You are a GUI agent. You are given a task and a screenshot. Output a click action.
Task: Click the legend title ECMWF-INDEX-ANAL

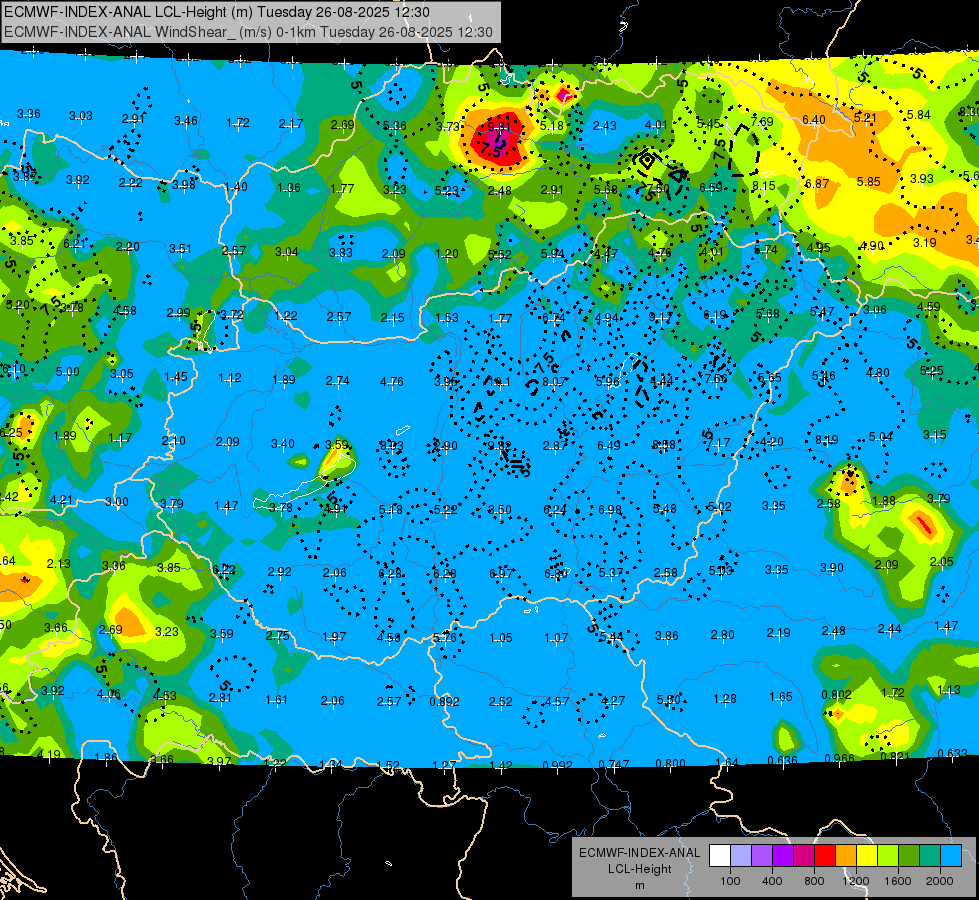639,853
